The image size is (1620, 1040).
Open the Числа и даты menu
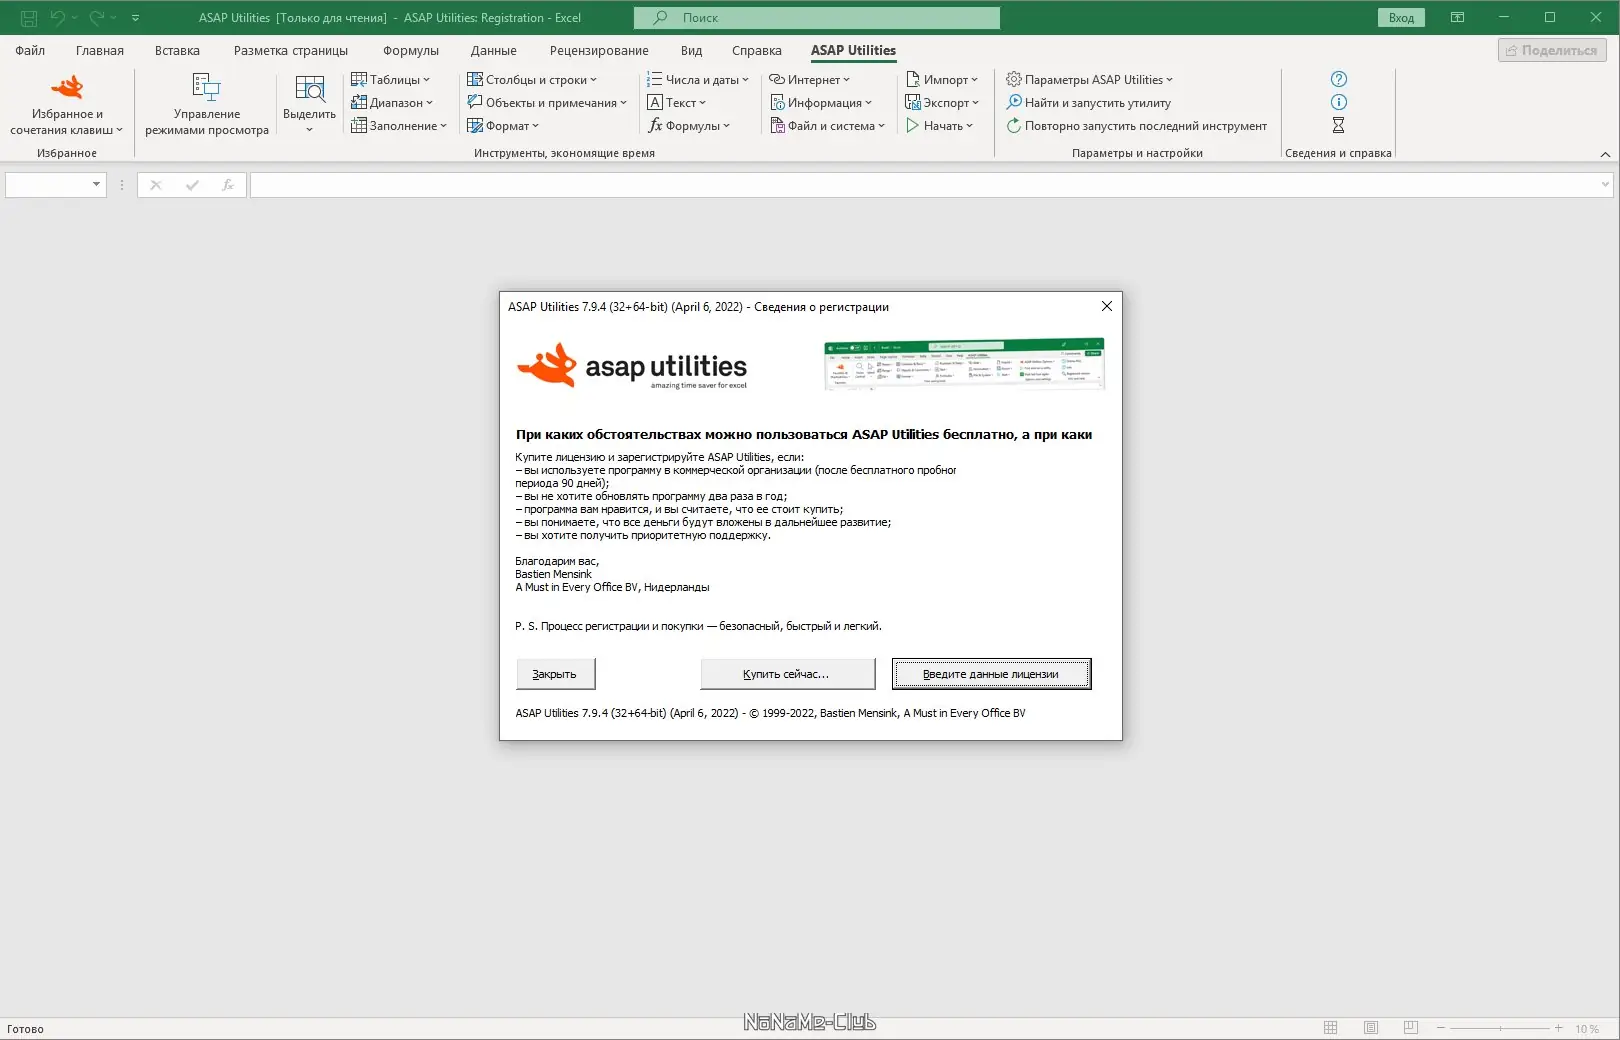(697, 80)
